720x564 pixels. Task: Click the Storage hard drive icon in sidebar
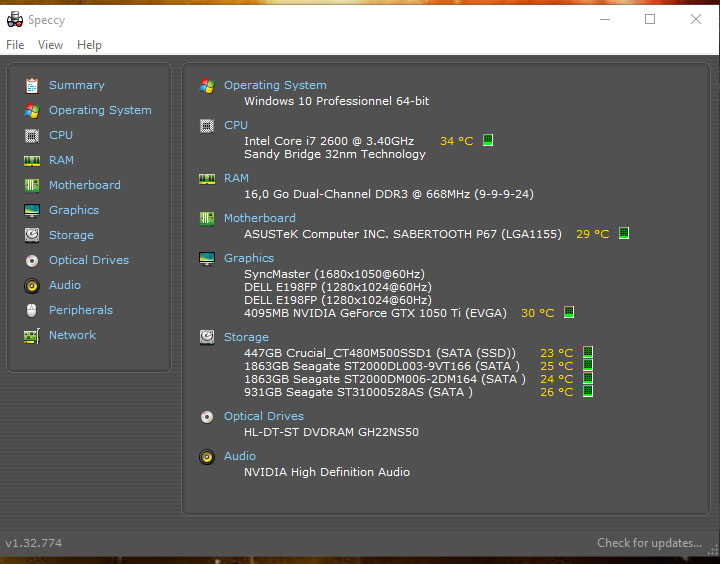pyautogui.click(x=32, y=235)
